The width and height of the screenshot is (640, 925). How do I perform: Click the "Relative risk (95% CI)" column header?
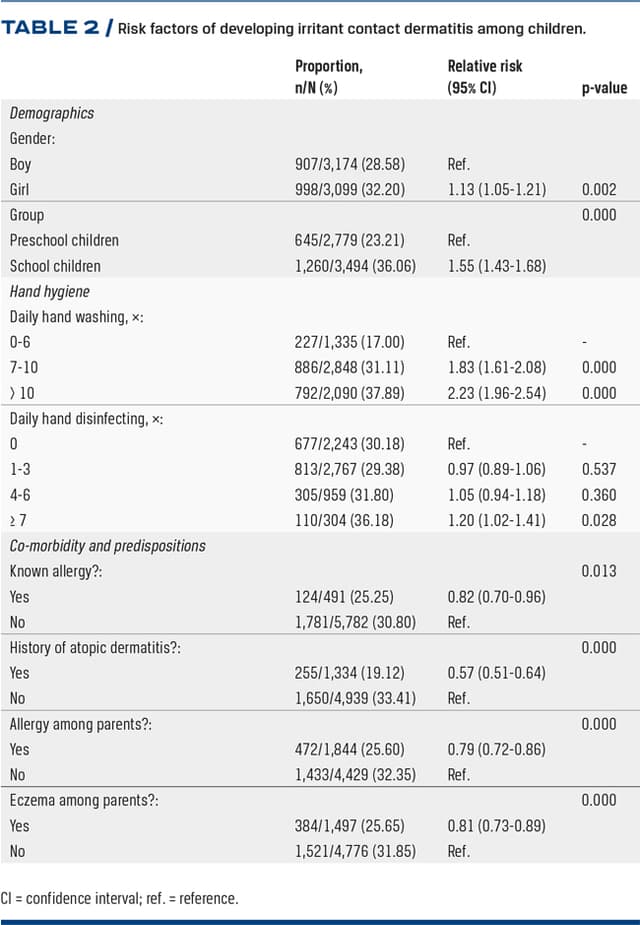coord(484,77)
